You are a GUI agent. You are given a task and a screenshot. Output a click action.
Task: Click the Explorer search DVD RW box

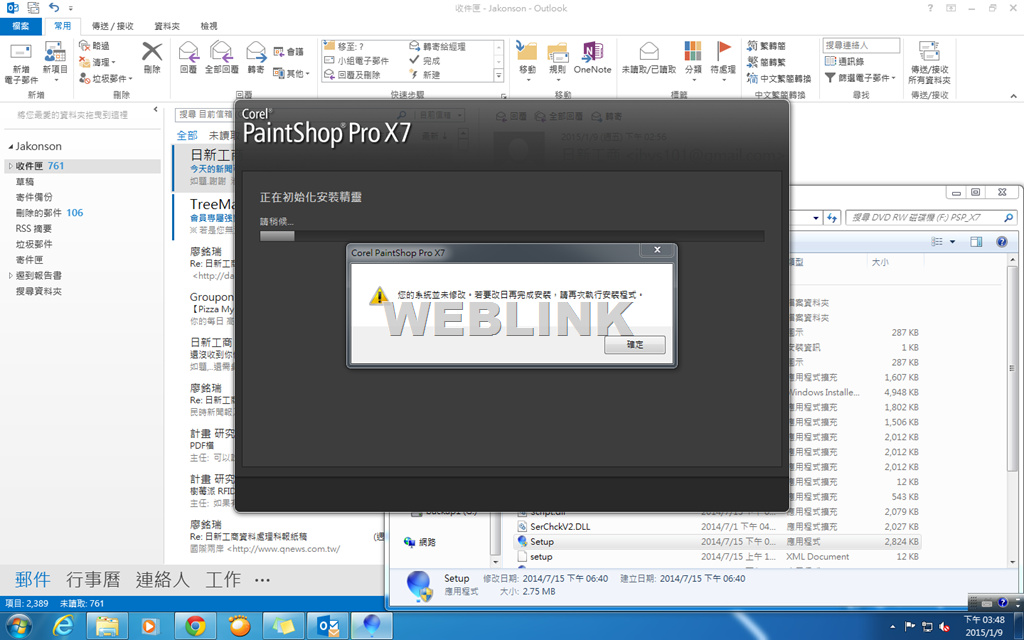[x=931, y=217]
